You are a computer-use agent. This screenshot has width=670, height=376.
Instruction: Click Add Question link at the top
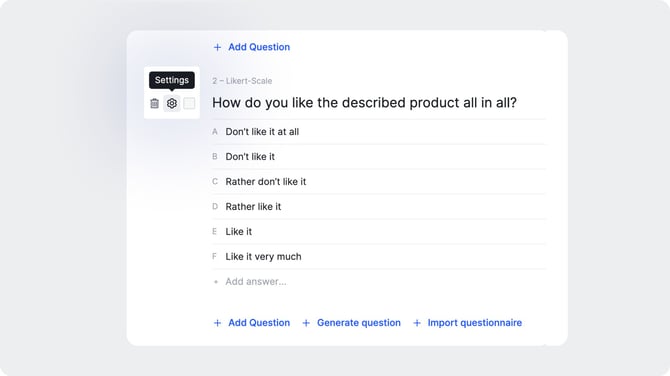pos(259,47)
